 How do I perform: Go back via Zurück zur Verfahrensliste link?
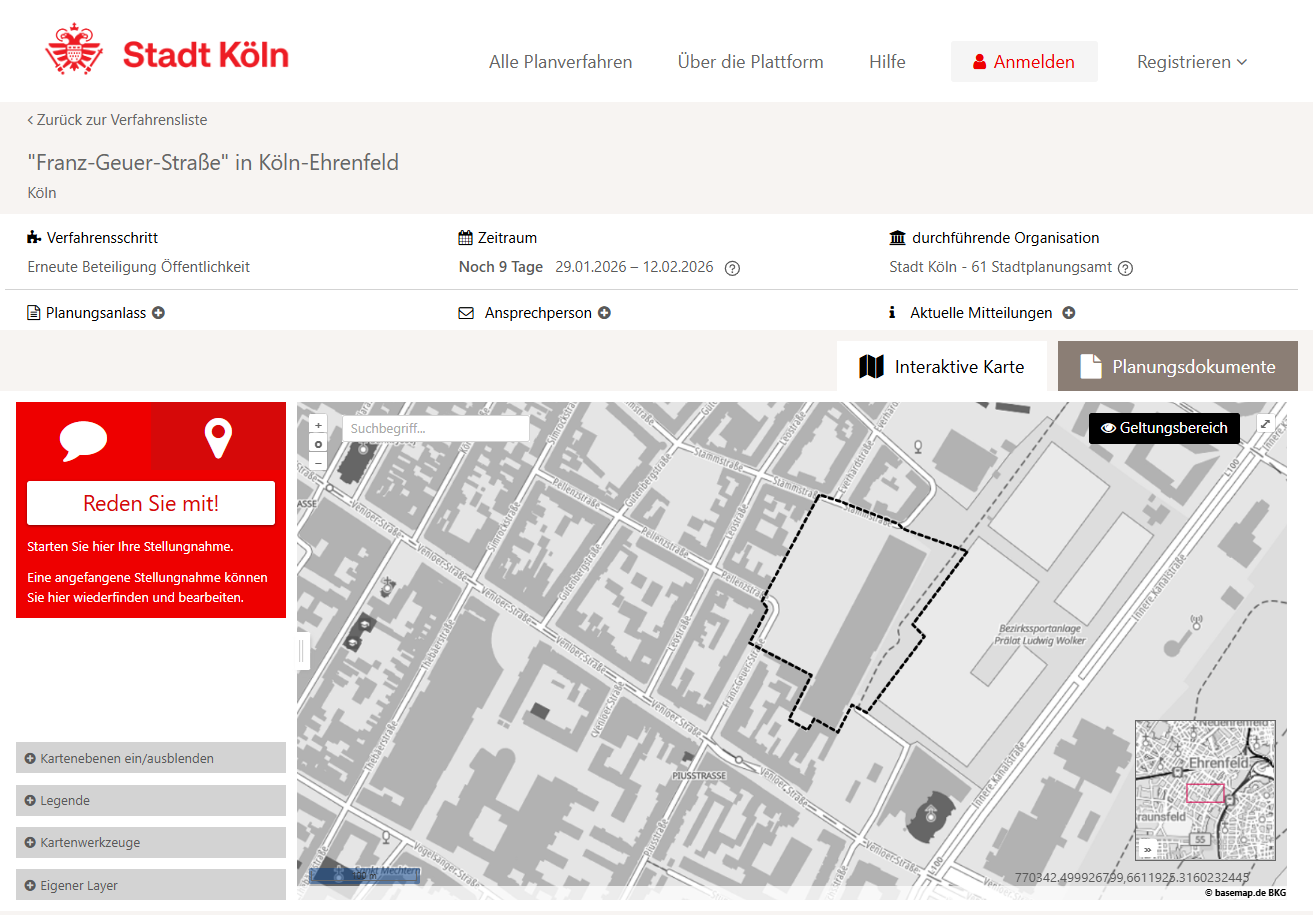coord(117,120)
